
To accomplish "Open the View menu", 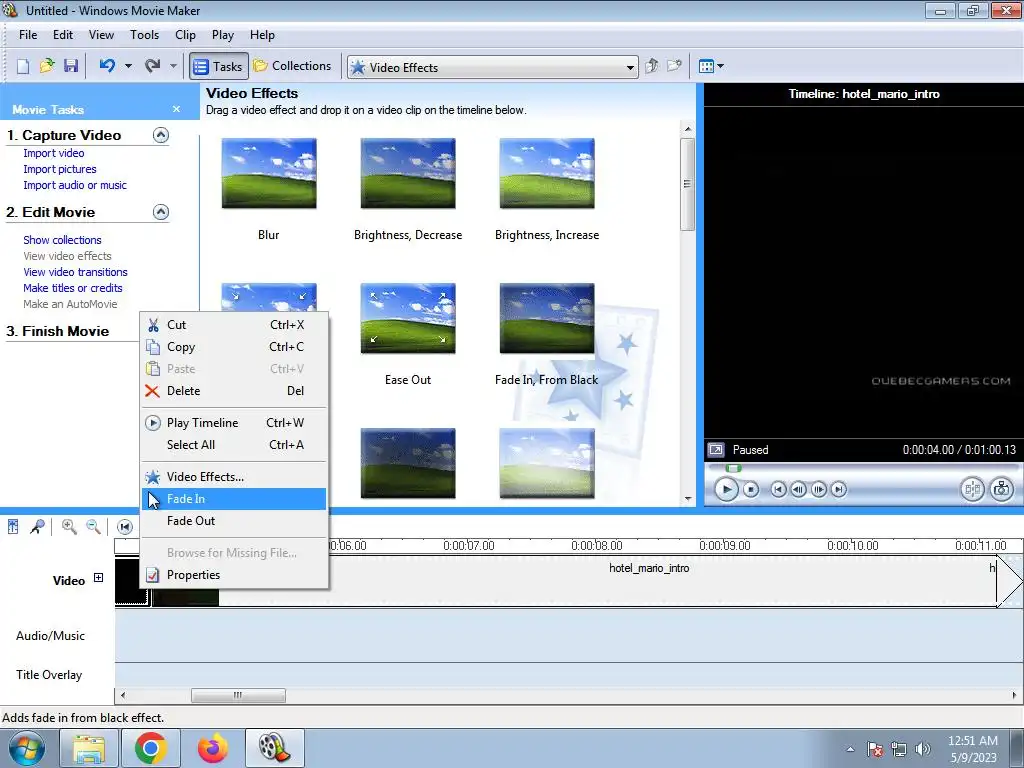I will click(x=101, y=35).
